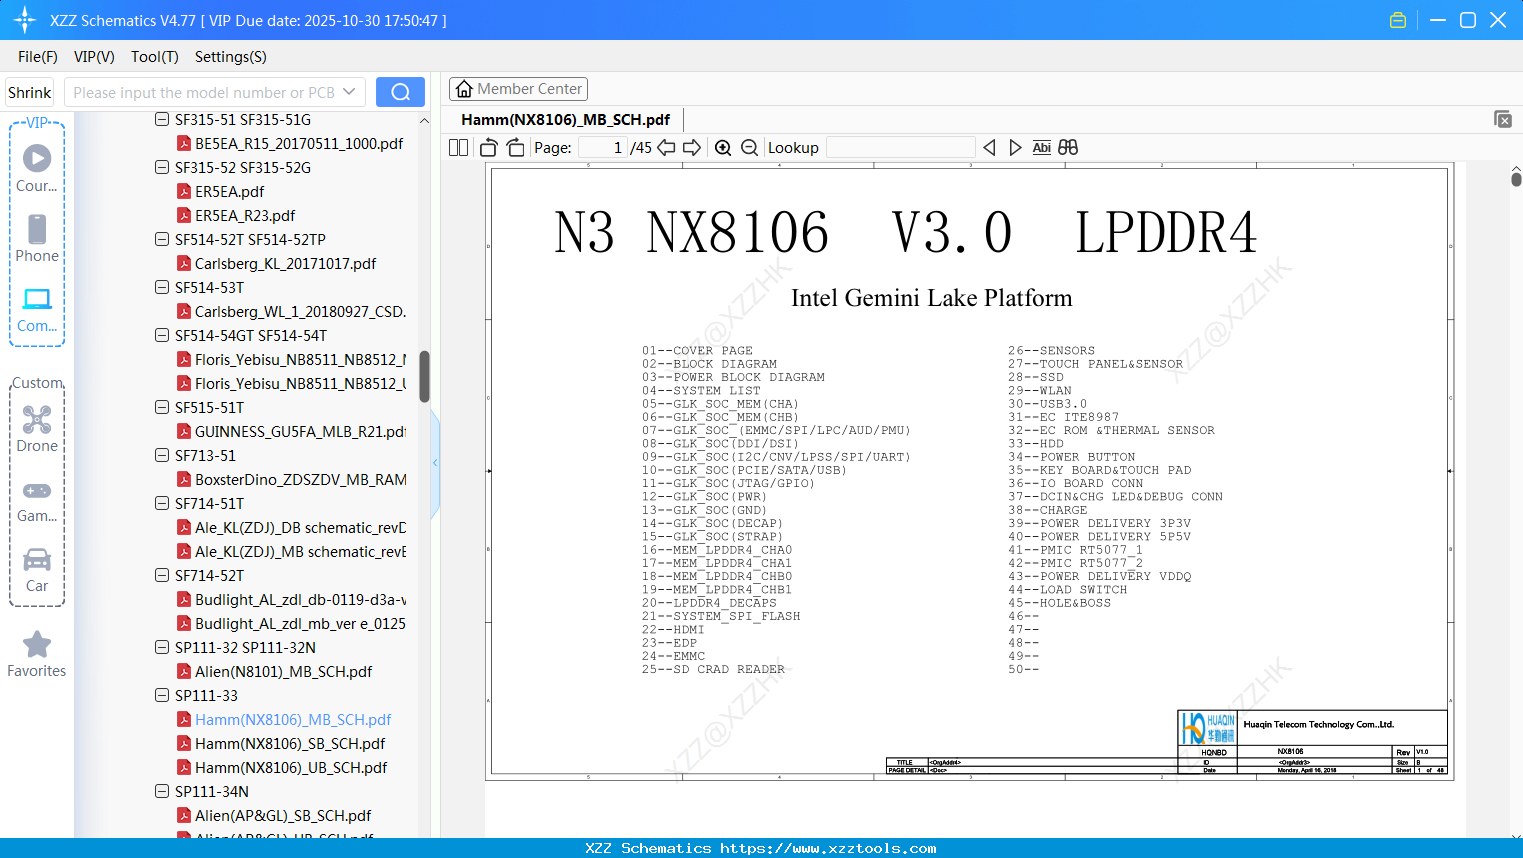Open Carlsberg_WL_1_20180927_CSD file
Viewport: 1523px width, 858px height.
(x=300, y=311)
